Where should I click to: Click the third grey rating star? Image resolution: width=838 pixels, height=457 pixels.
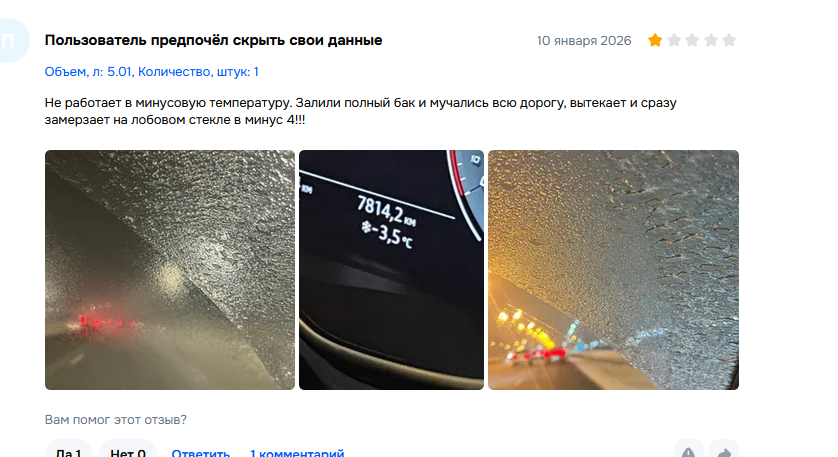pos(692,40)
